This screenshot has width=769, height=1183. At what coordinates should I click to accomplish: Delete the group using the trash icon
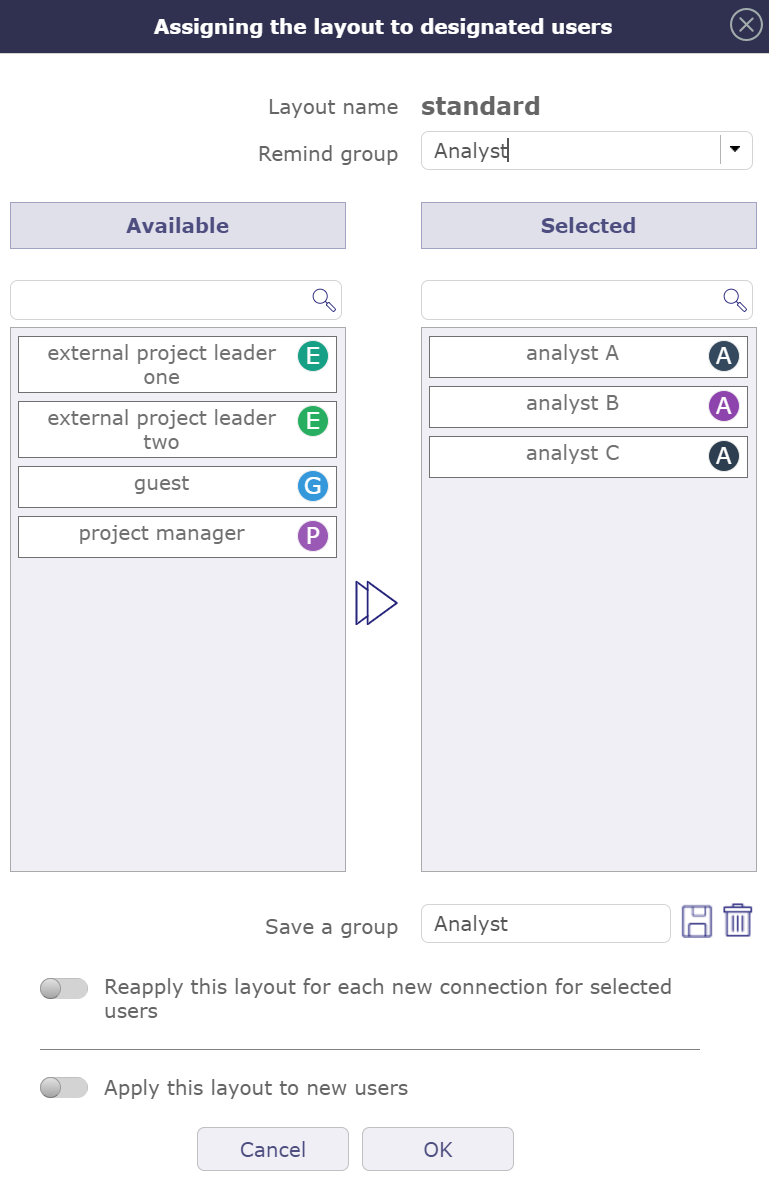coord(736,920)
